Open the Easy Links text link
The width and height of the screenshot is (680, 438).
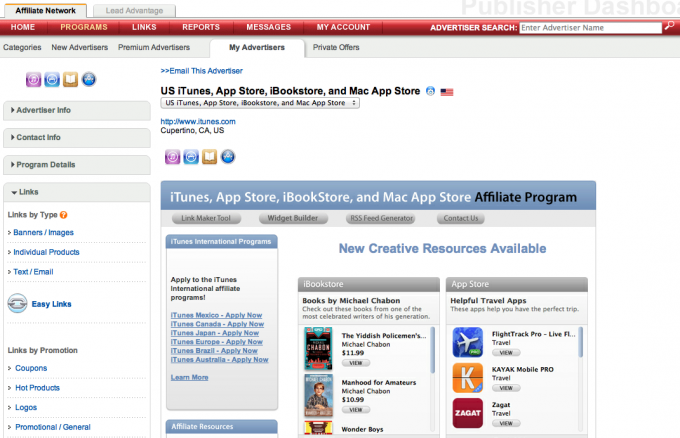pos(51,304)
